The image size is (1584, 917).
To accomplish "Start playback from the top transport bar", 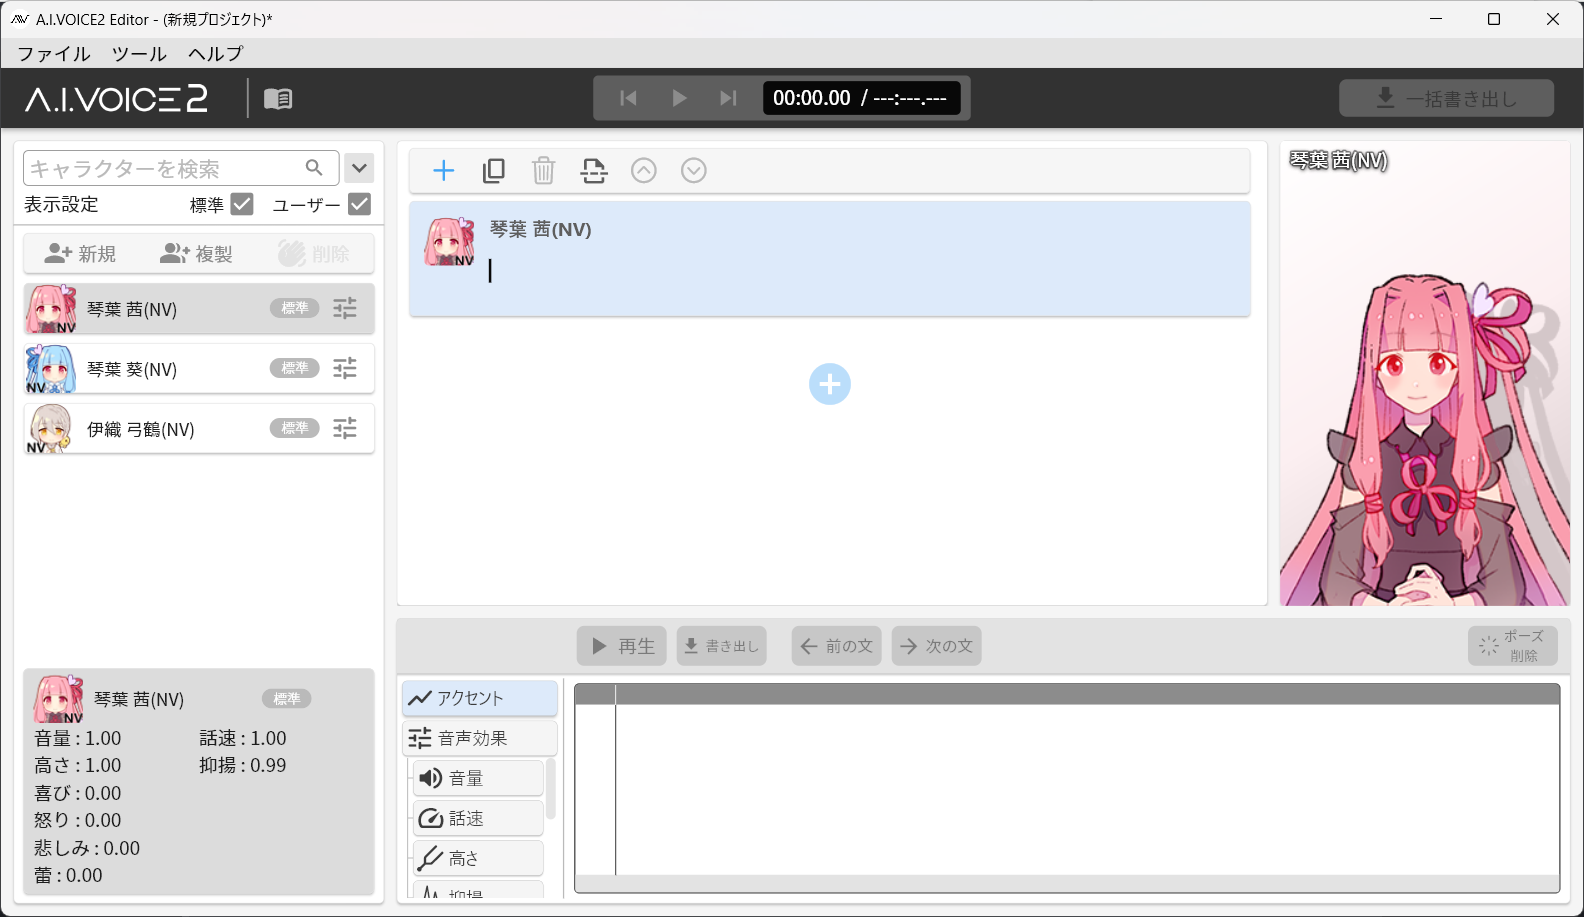I will 679,98.
